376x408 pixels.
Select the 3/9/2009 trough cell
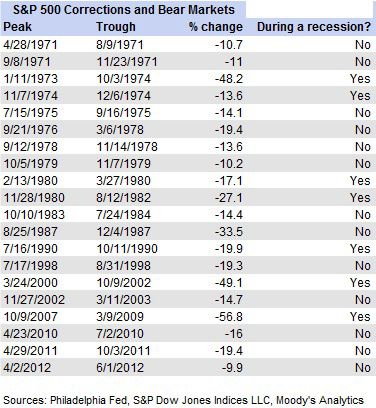pos(120,317)
